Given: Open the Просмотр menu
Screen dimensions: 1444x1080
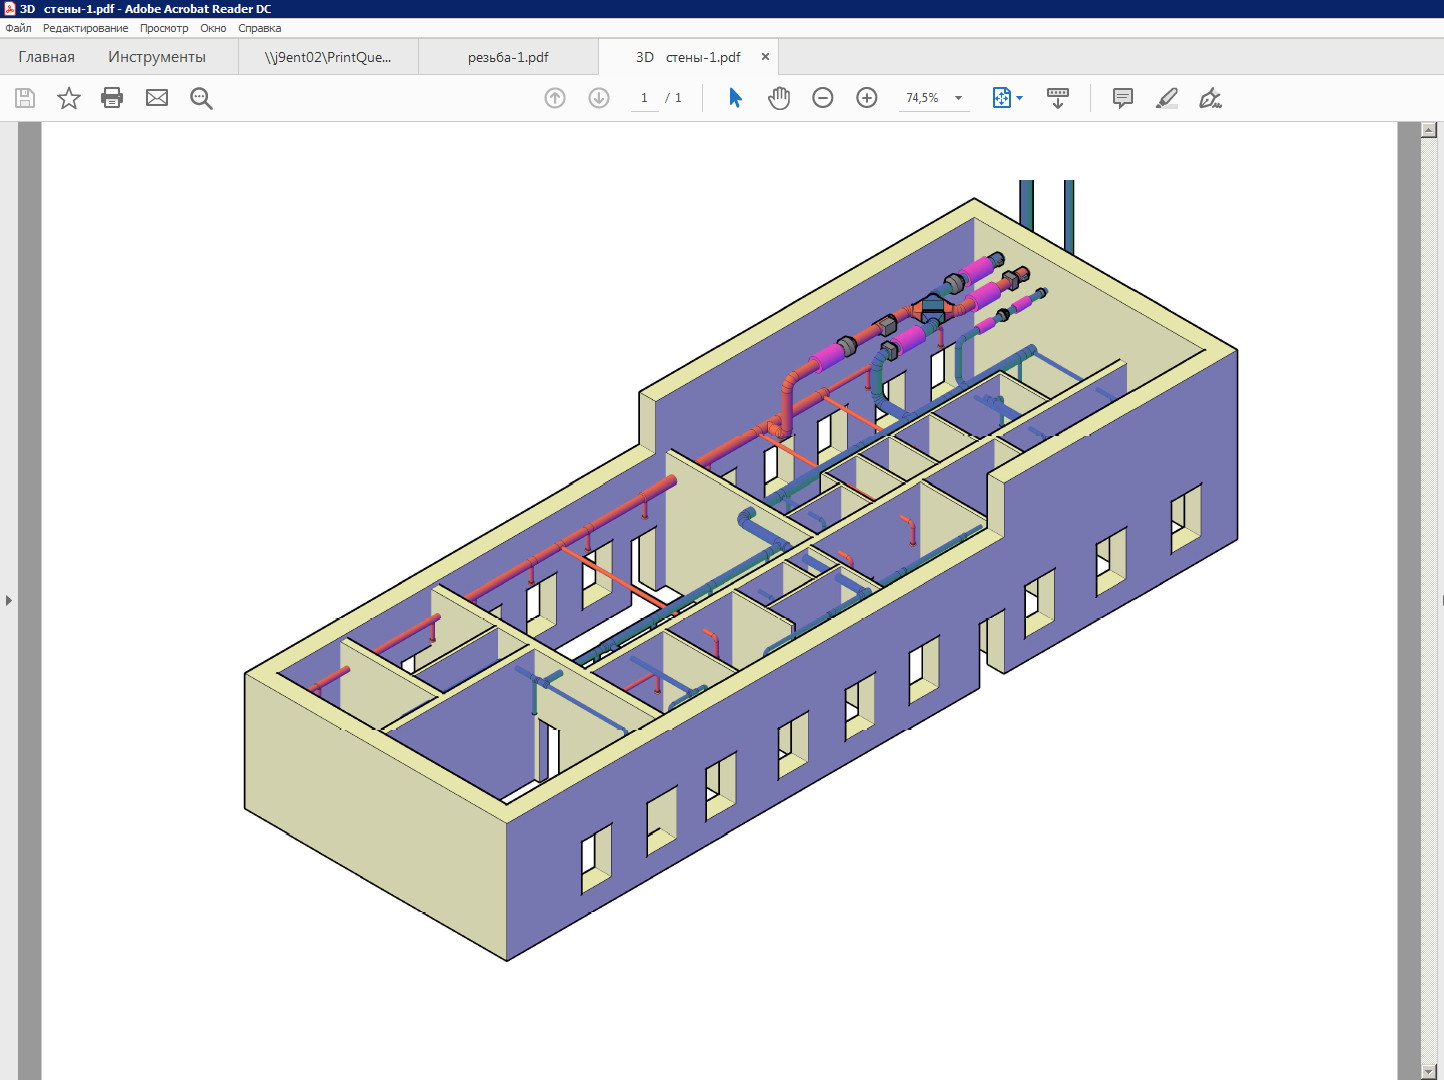Looking at the screenshot, I should coord(164,28).
